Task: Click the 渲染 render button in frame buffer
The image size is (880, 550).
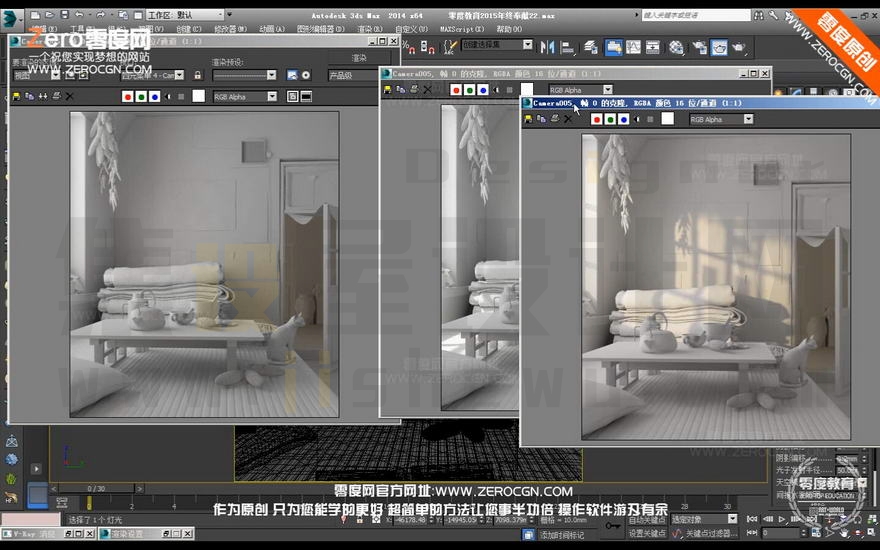Action: click(359, 58)
